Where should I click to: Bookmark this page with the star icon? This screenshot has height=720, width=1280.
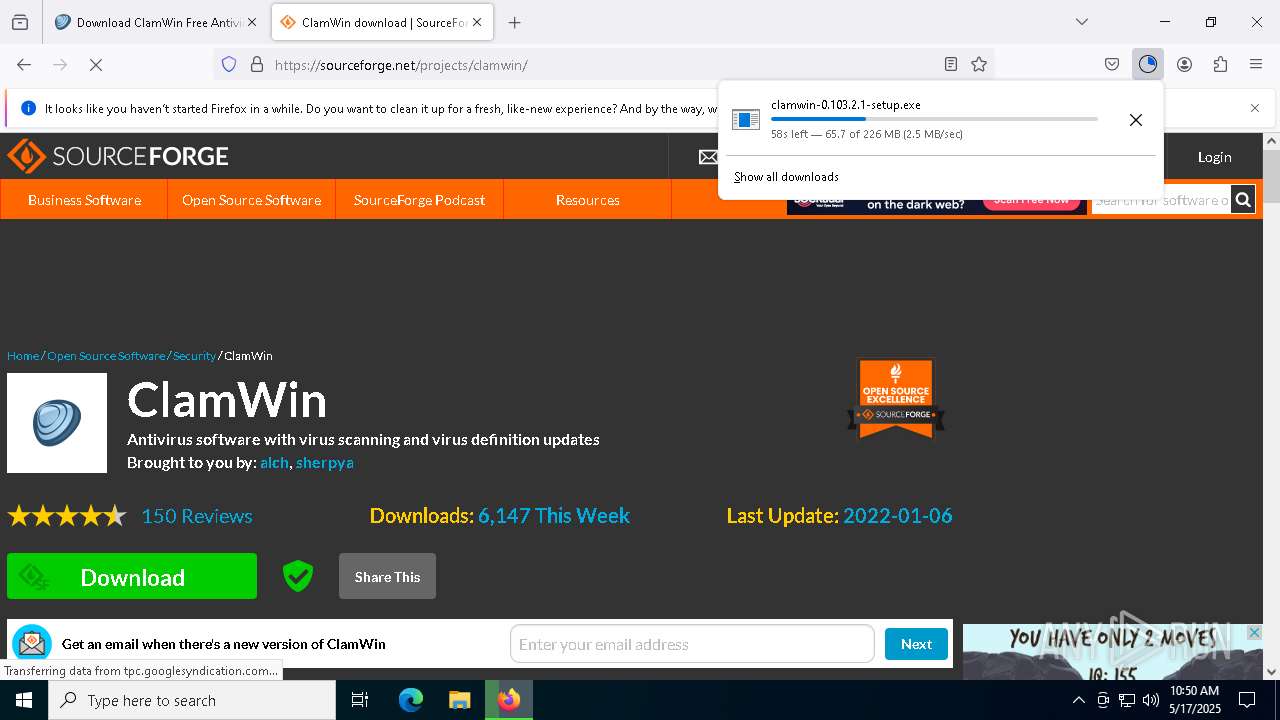[x=979, y=64]
